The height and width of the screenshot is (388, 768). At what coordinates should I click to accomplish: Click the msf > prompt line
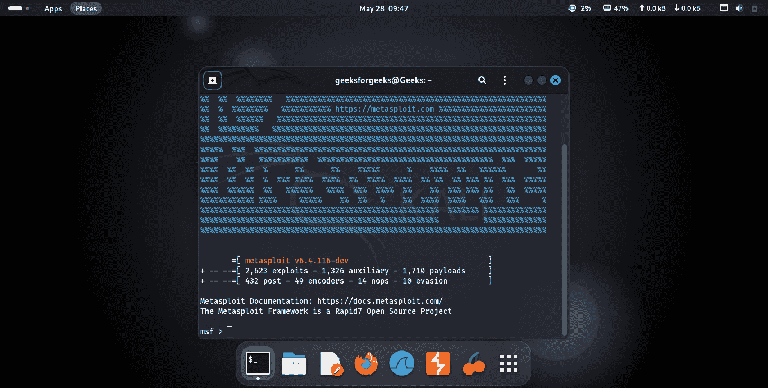click(x=211, y=332)
